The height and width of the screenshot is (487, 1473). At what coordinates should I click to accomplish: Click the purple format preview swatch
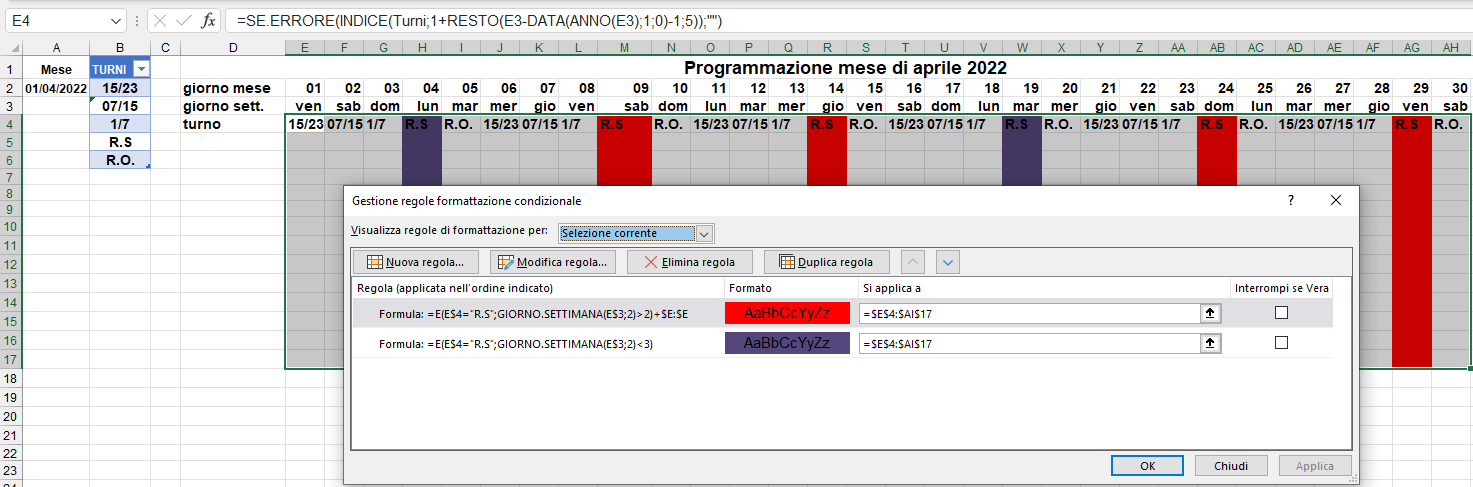[x=787, y=343]
